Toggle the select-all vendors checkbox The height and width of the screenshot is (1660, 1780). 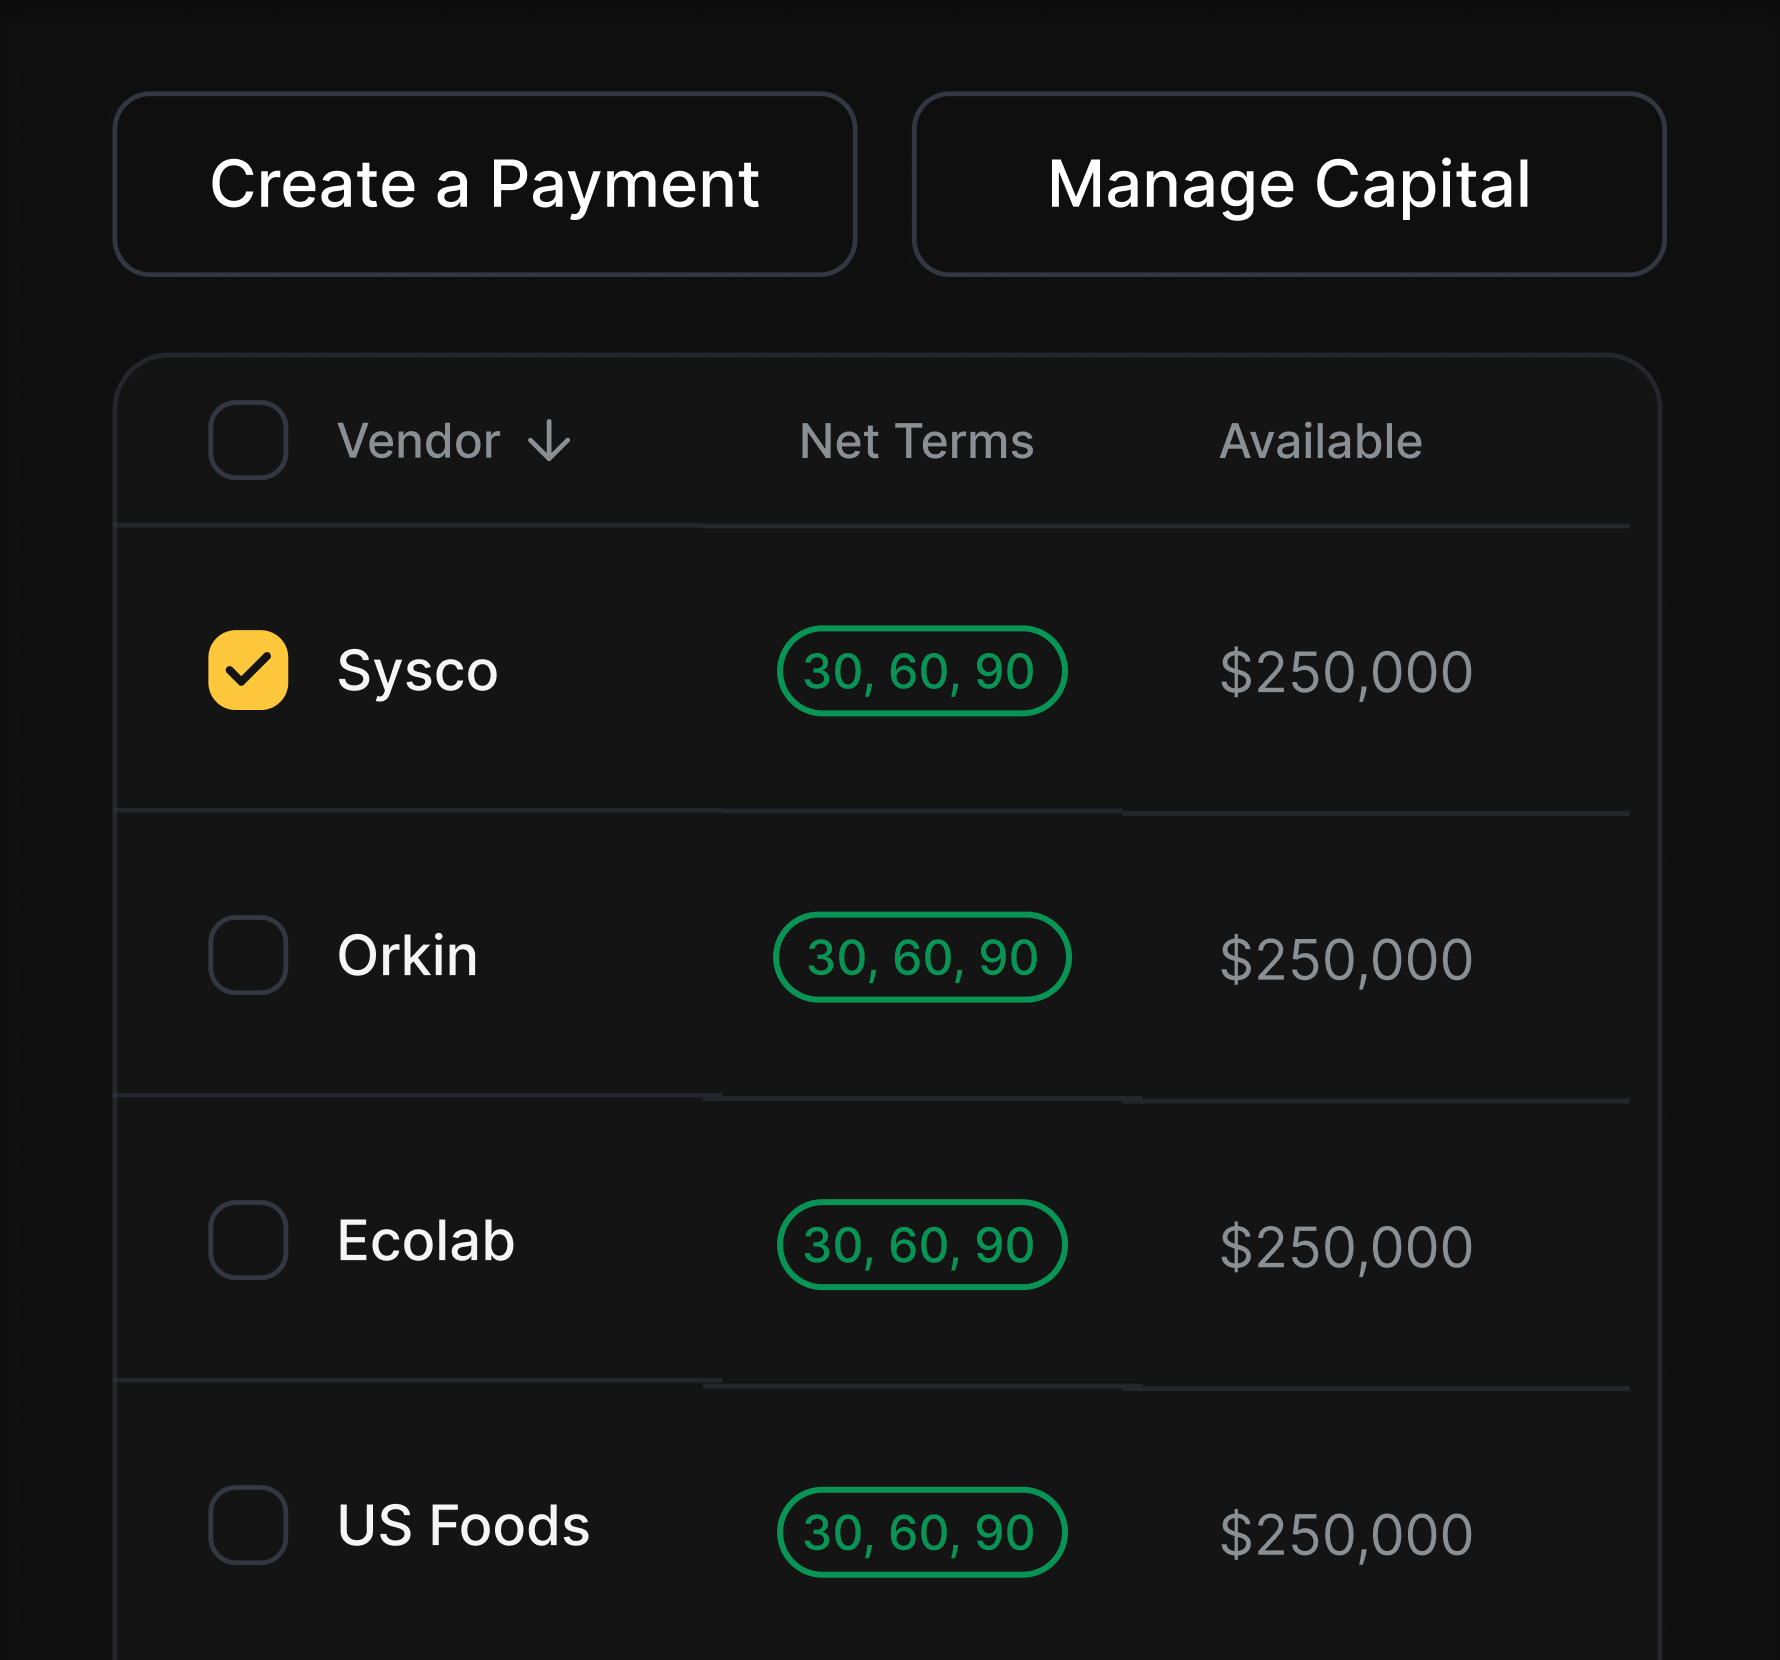coord(248,440)
